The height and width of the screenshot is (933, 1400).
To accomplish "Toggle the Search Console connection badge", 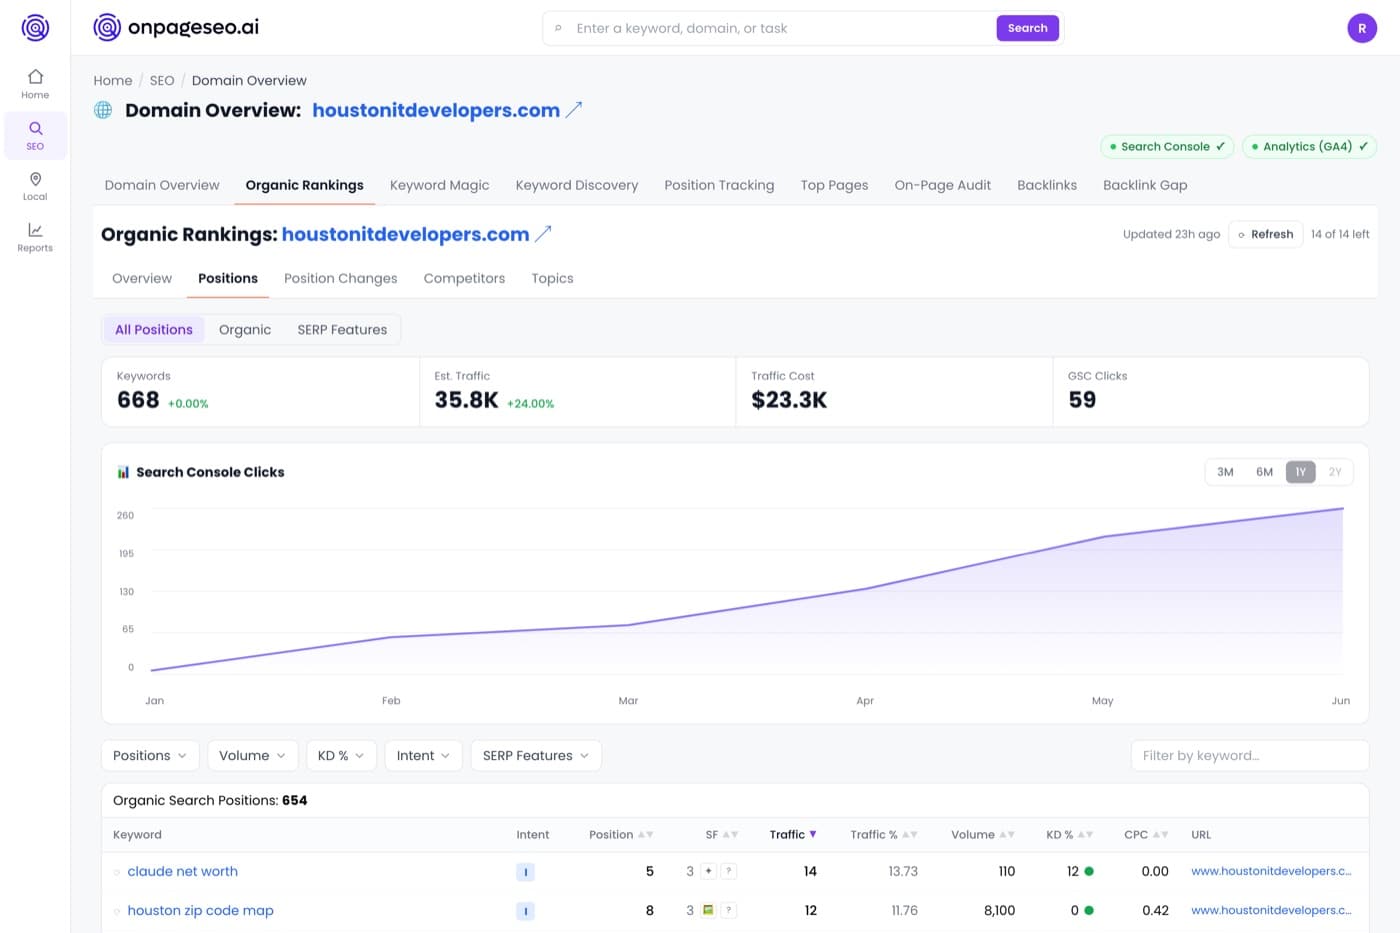I will (x=1167, y=146).
